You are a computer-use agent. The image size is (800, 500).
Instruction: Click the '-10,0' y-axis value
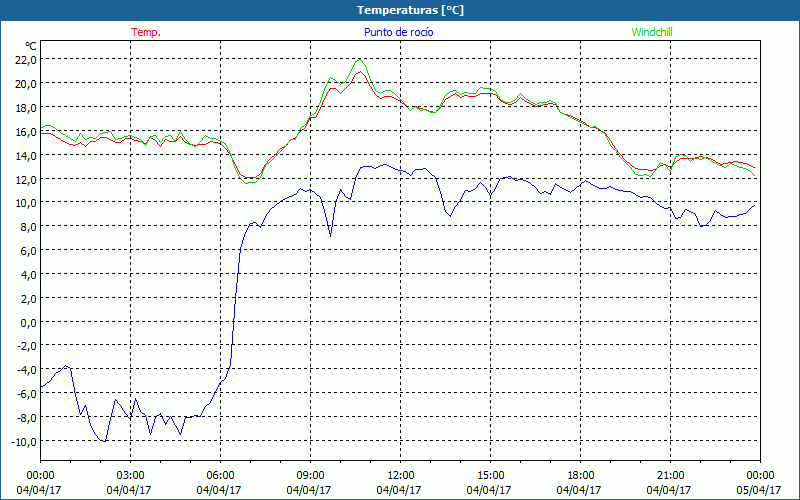25,441
